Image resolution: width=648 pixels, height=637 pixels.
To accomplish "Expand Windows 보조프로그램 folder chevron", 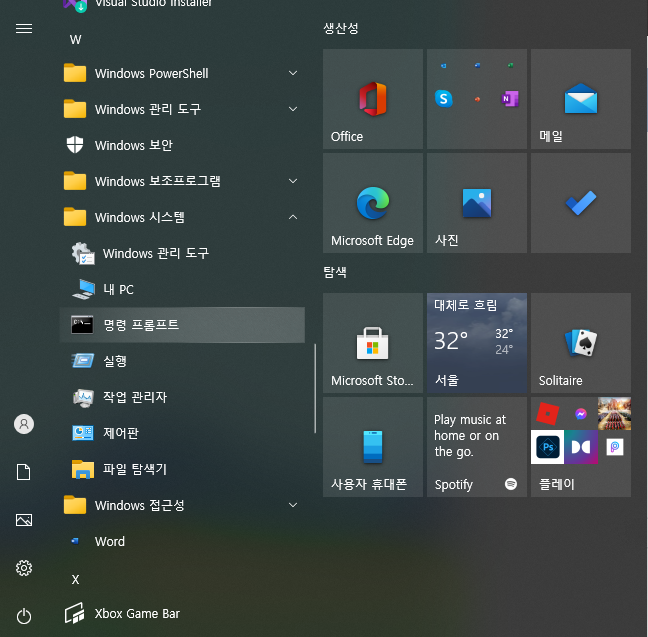I will [293, 181].
